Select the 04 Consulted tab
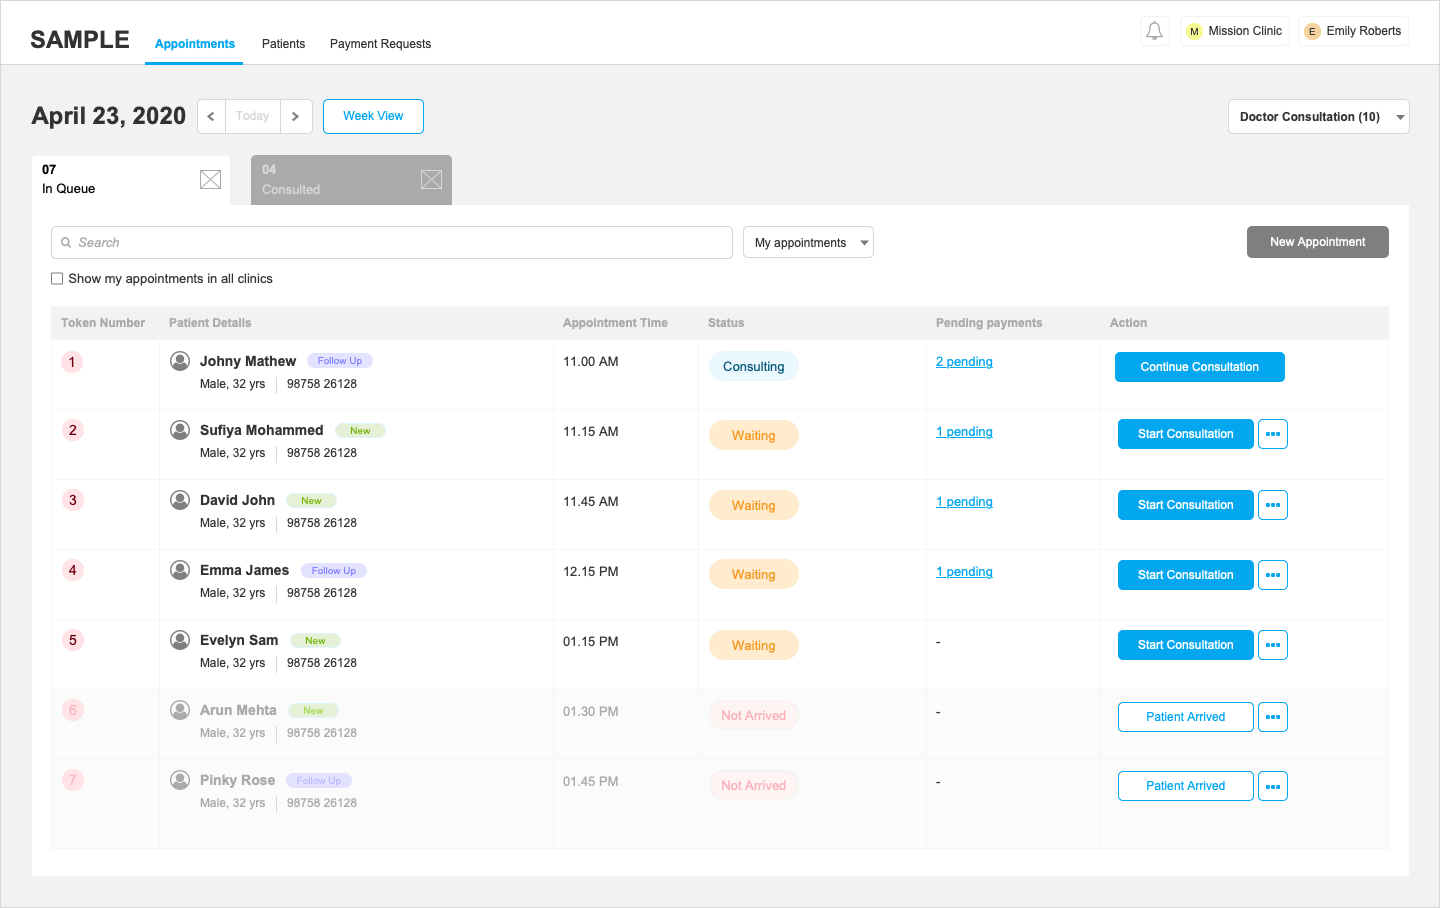The width and height of the screenshot is (1440, 908). (351, 180)
